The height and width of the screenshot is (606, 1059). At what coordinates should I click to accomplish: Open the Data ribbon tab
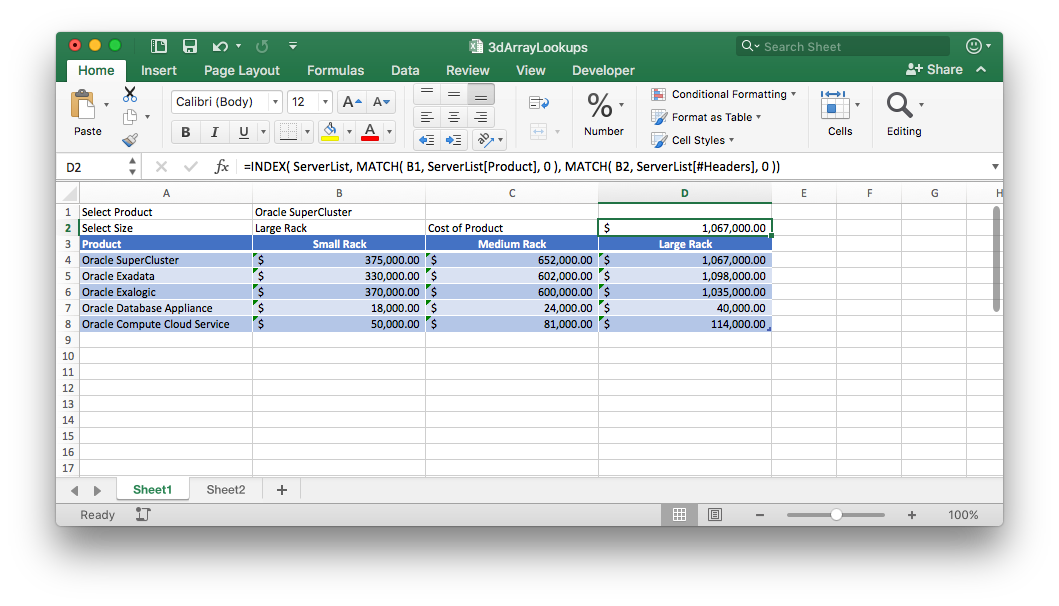point(405,70)
